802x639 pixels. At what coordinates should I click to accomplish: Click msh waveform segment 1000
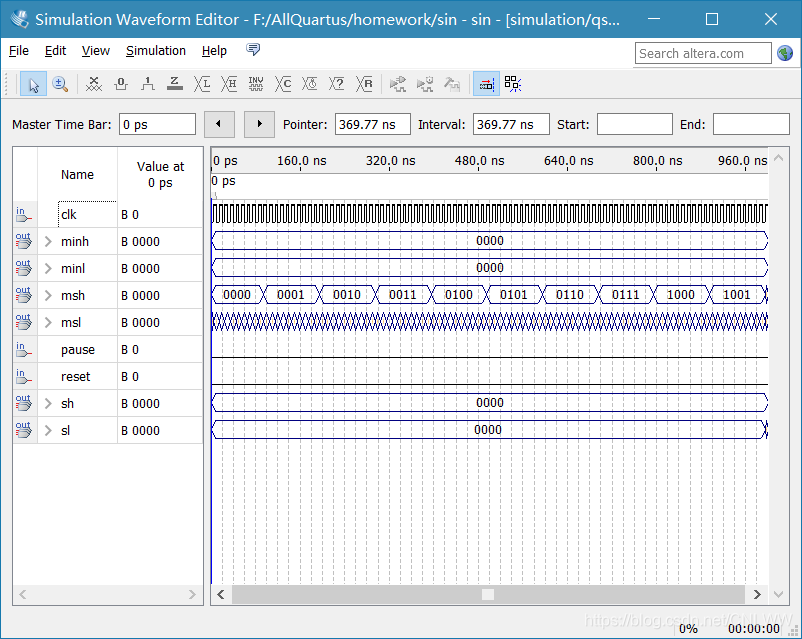681,295
